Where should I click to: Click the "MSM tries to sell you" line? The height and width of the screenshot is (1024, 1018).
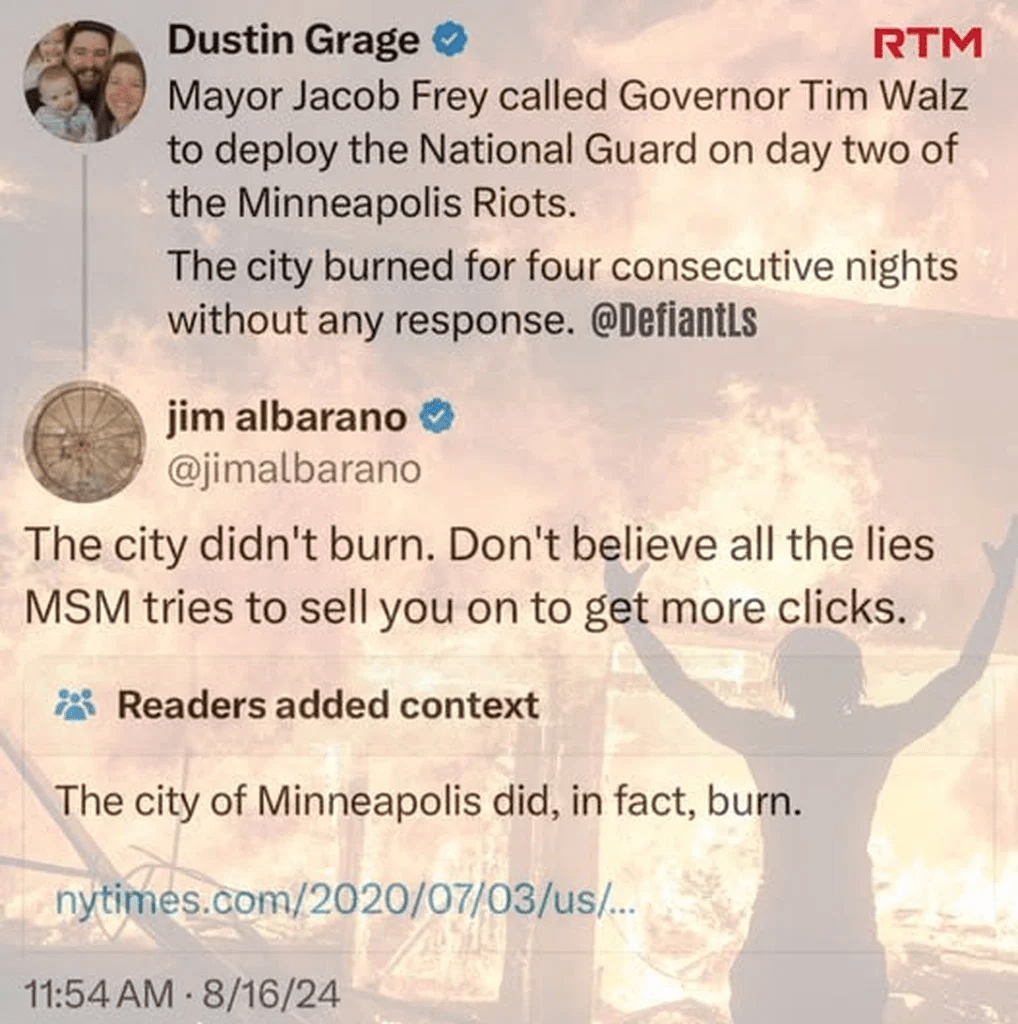pos(466,608)
